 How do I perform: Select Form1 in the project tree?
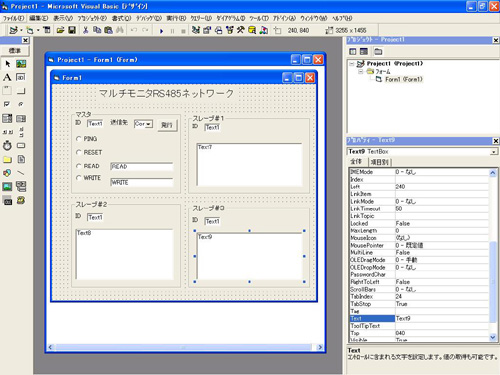[404, 79]
